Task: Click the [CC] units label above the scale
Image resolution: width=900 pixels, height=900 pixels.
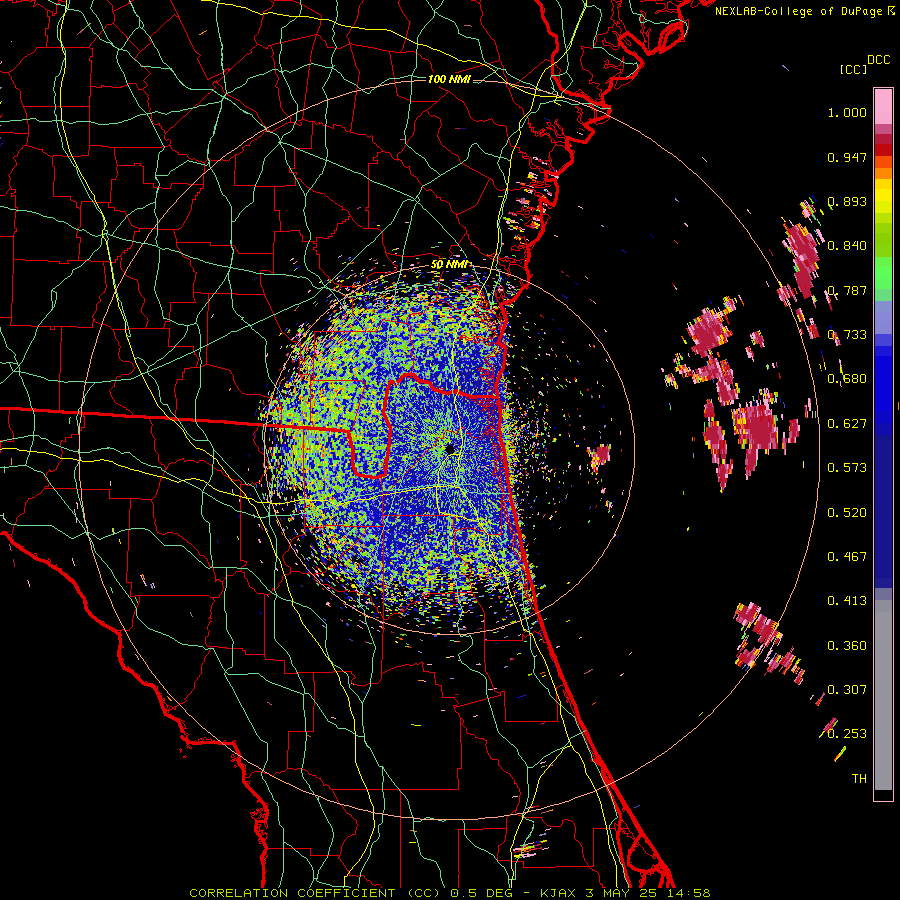Action: (853, 69)
